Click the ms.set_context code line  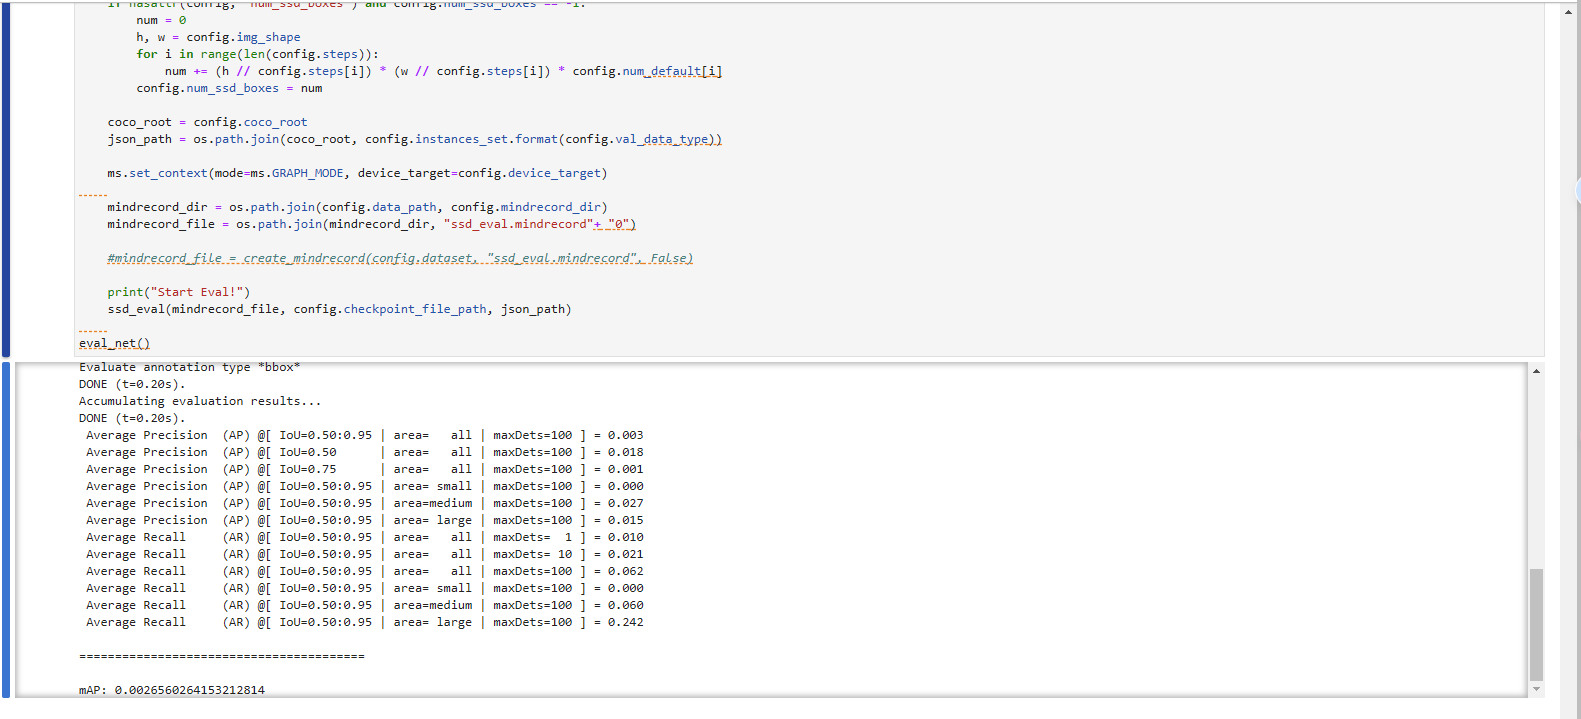click(x=357, y=173)
